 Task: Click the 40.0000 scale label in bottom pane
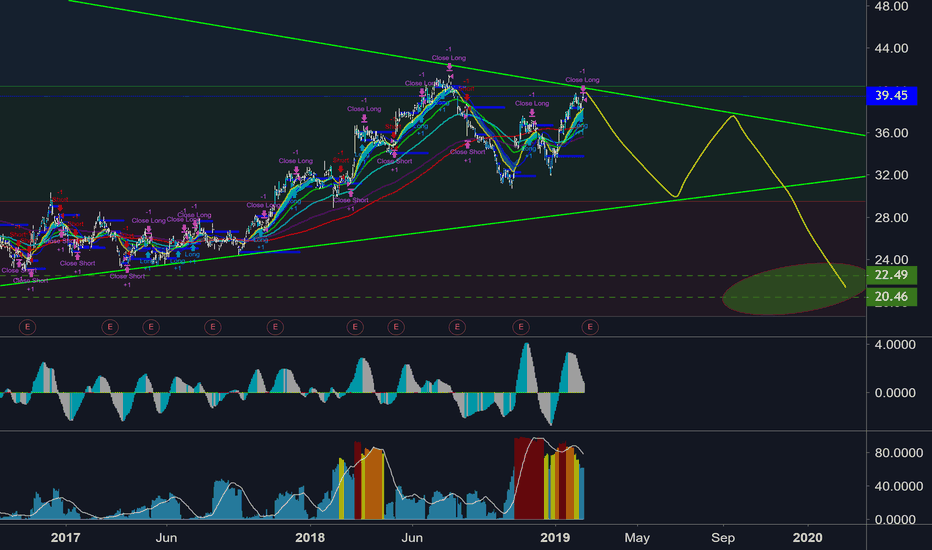click(899, 486)
